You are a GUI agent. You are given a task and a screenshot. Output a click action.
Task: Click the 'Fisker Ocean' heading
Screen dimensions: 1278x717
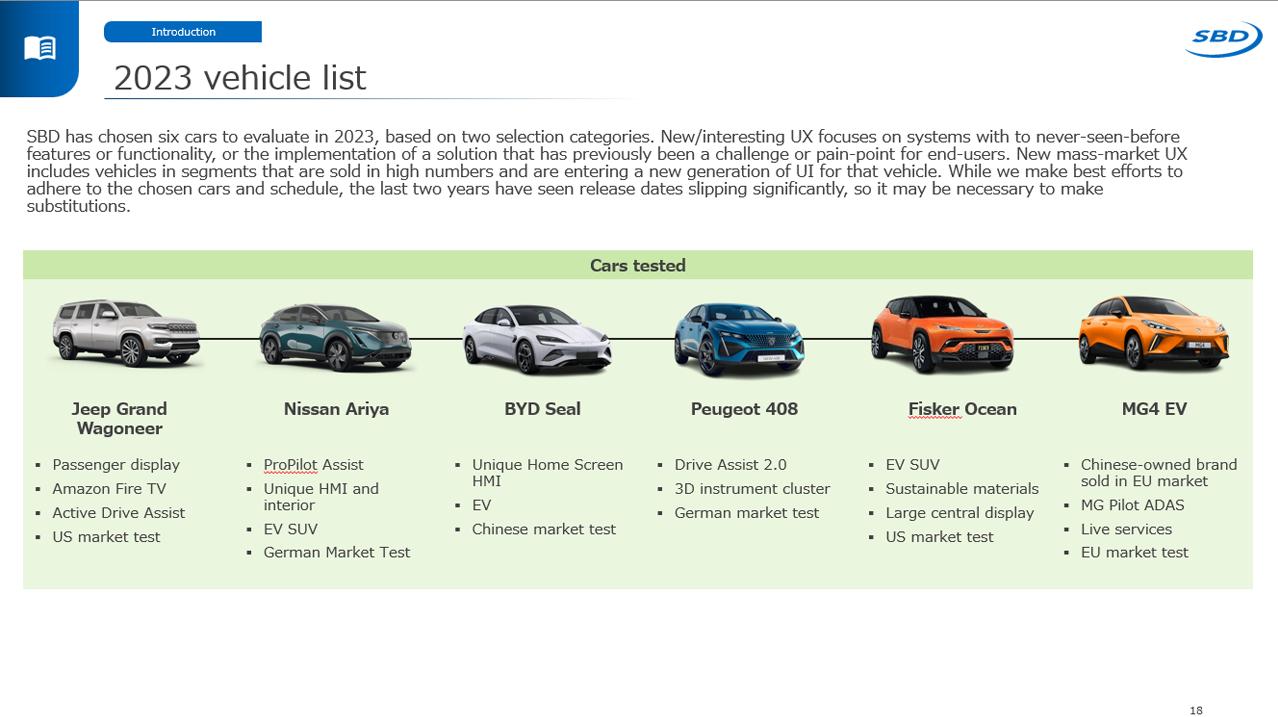tap(962, 409)
